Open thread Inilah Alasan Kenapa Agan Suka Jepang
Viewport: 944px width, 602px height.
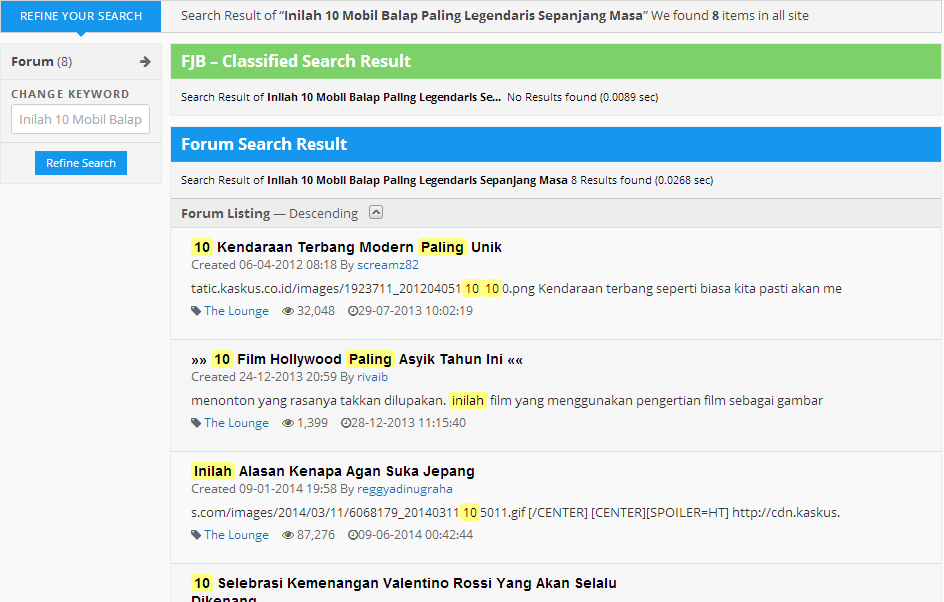333,471
